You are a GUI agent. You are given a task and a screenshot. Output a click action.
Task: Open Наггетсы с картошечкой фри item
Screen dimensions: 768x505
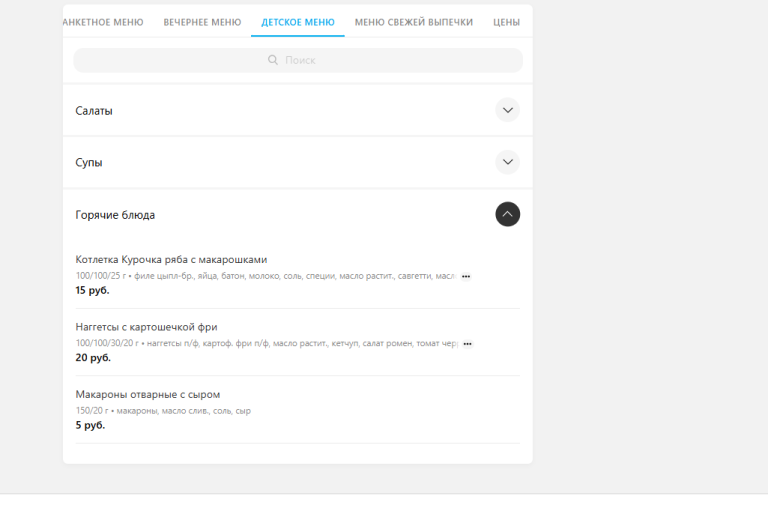pyautogui.click(x=146, y=327)
